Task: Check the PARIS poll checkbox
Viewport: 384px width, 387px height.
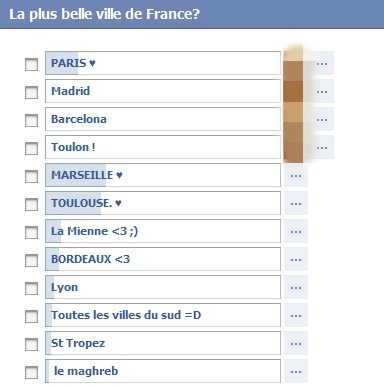Action: point(31,64)
